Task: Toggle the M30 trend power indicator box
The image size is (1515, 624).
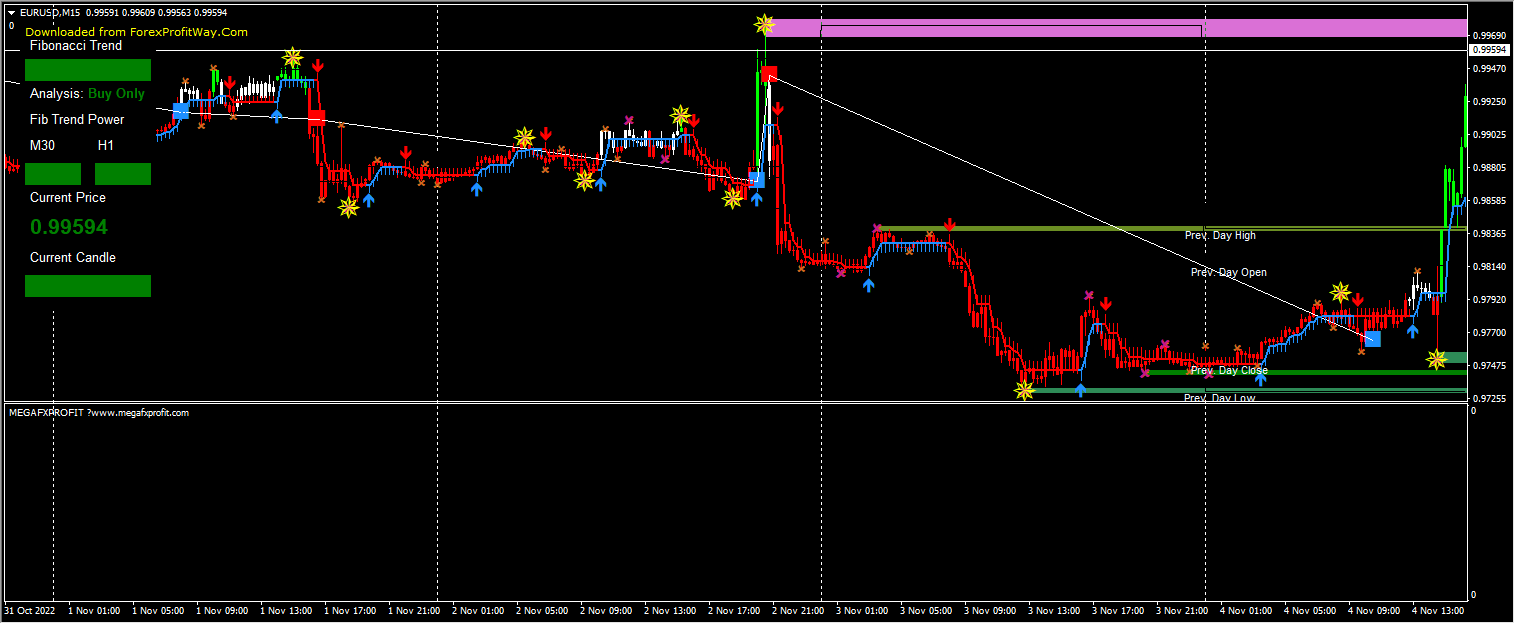Action: [53, 173]
